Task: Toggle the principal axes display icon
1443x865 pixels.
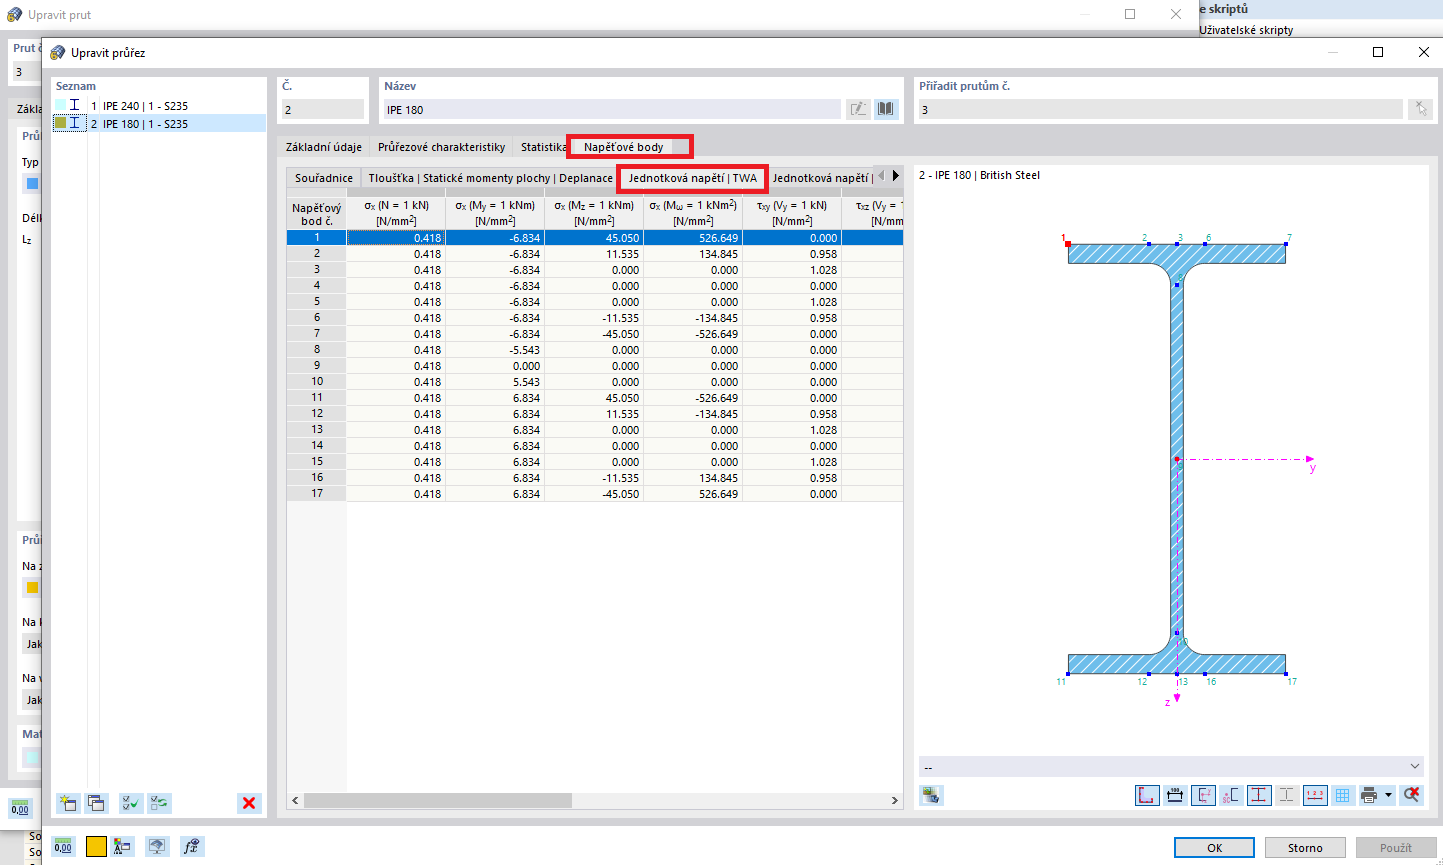Action: 1202,795
